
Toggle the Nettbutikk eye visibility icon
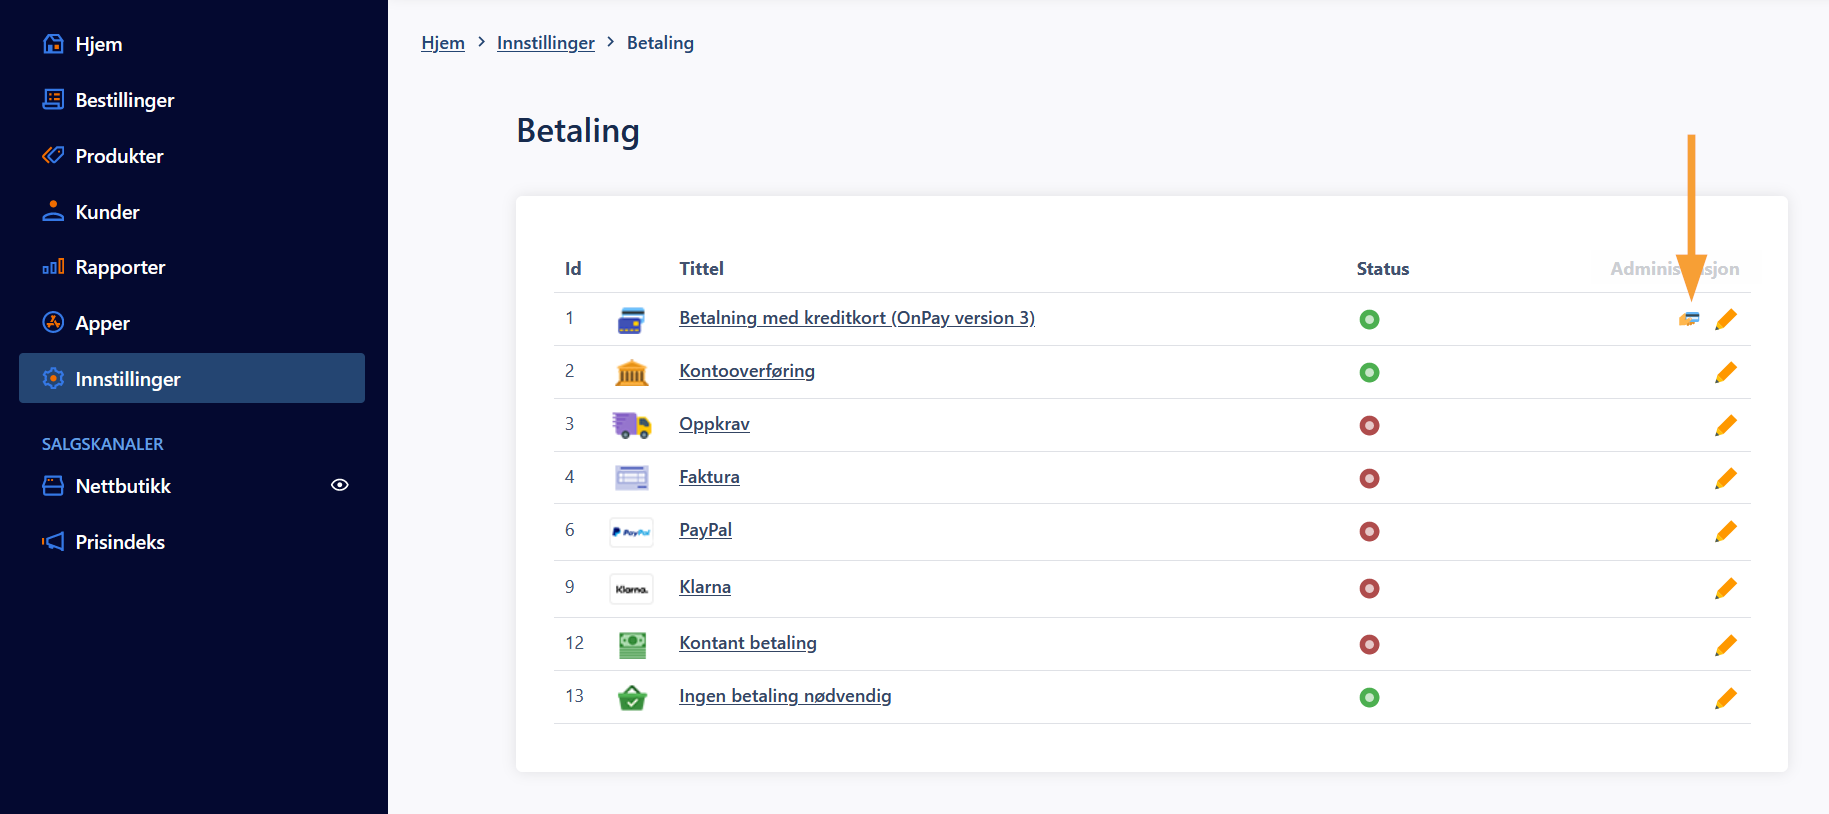[x=340, y=485]
